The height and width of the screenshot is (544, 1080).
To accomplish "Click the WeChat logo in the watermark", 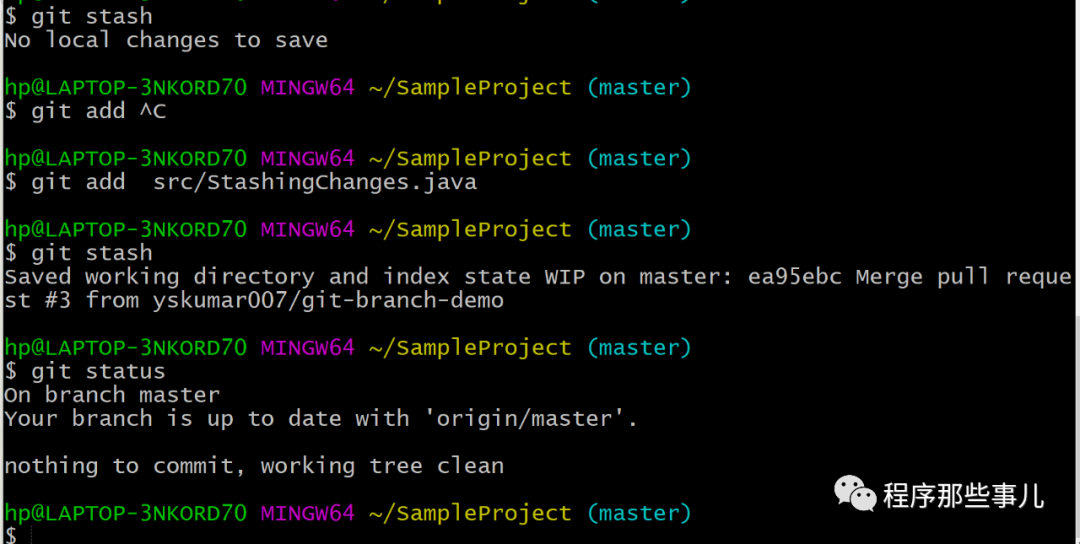I will (855, 492).
